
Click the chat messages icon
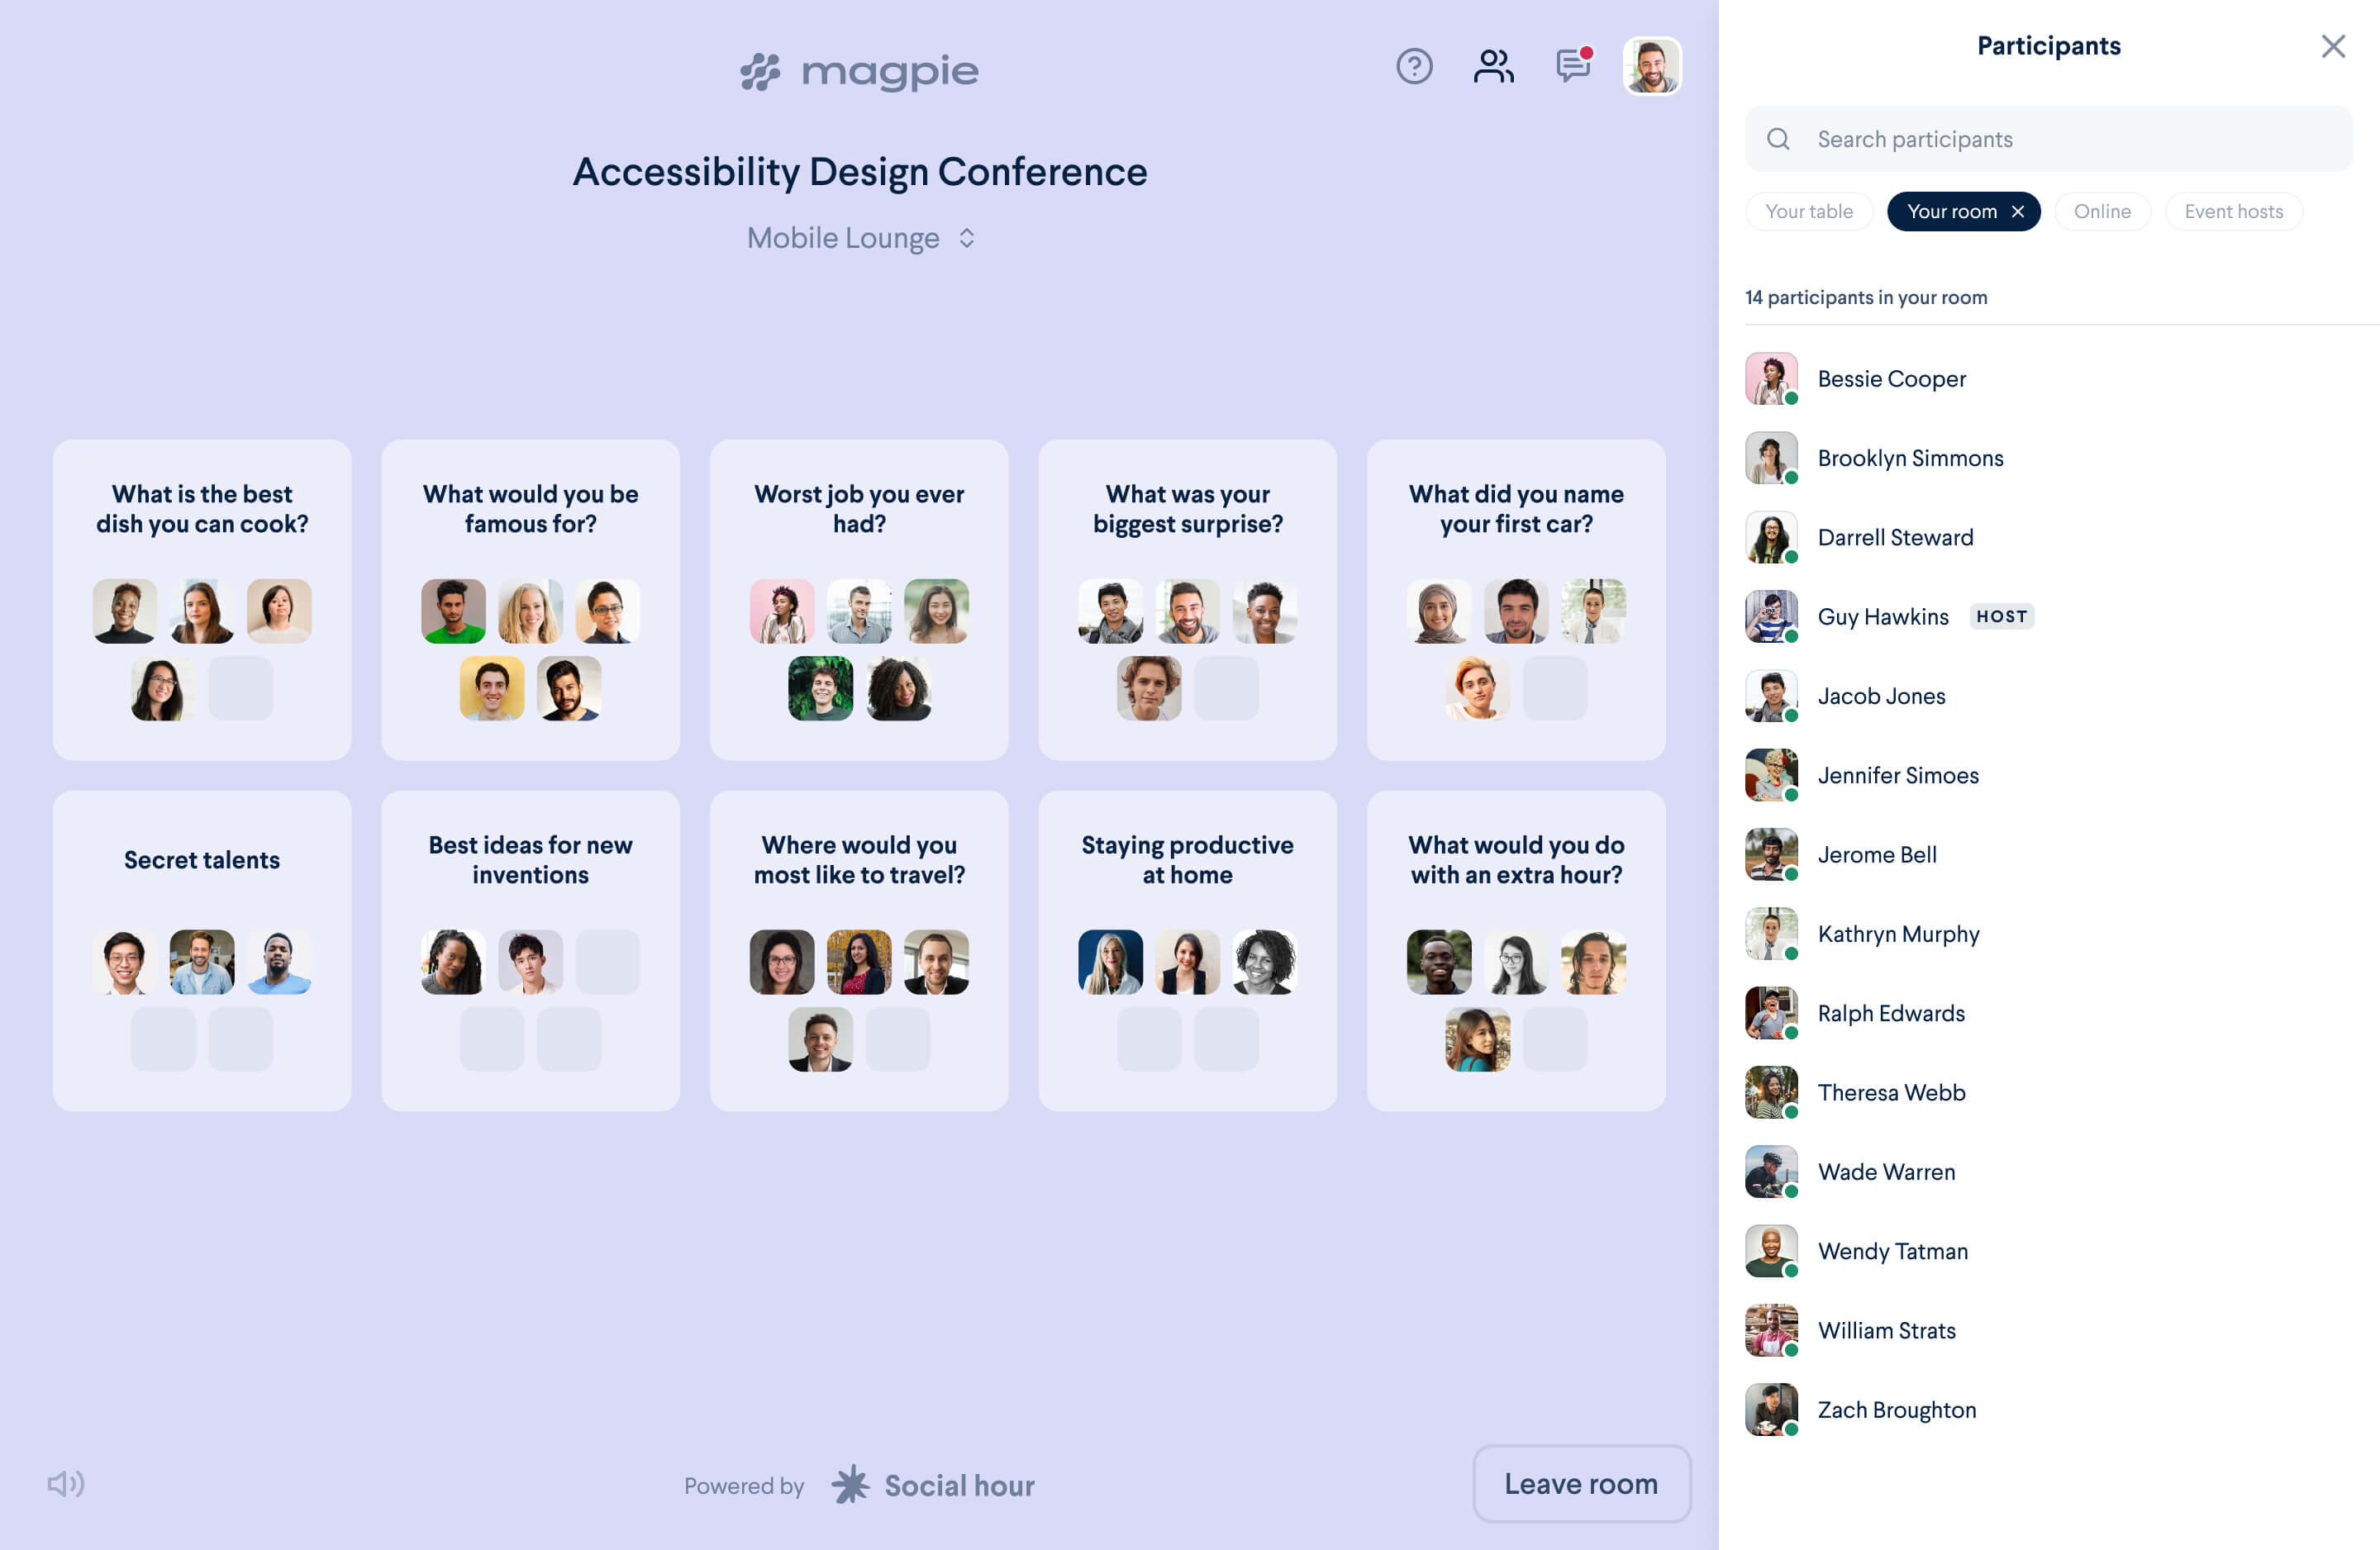coord(1570,68)
